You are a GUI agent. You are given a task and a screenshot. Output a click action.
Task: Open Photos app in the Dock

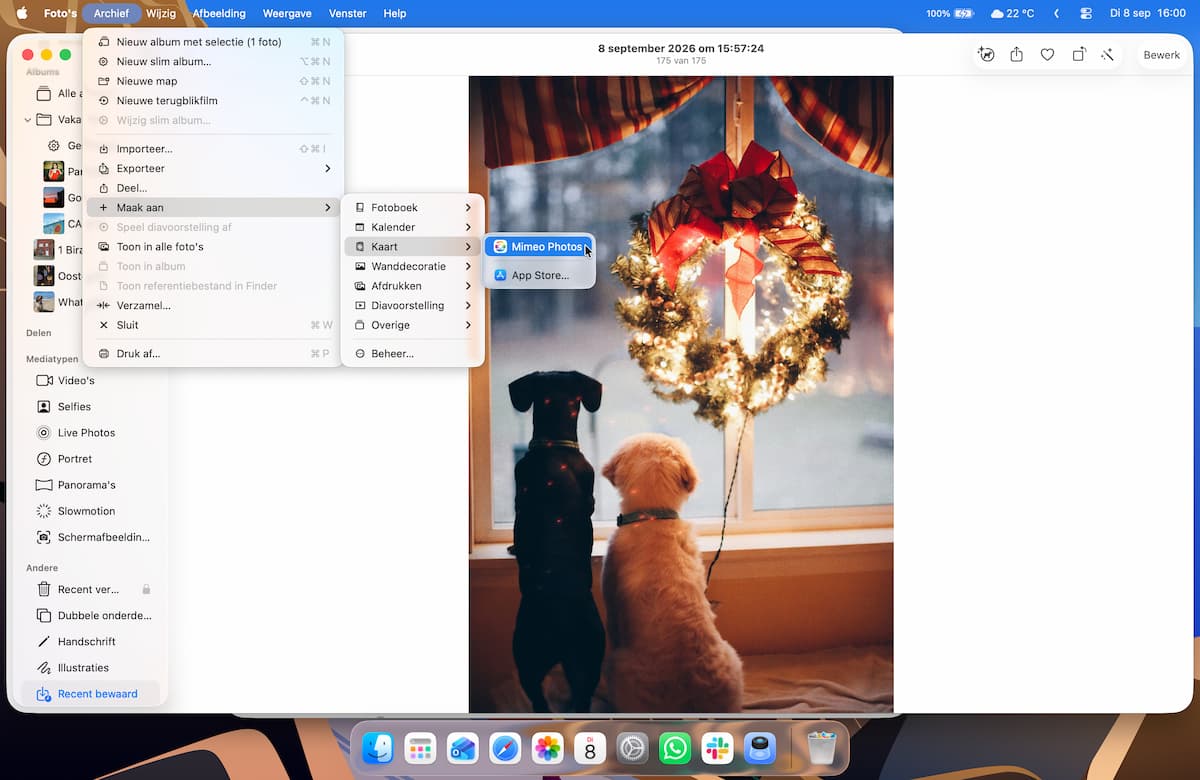click(x=547, y=747)
